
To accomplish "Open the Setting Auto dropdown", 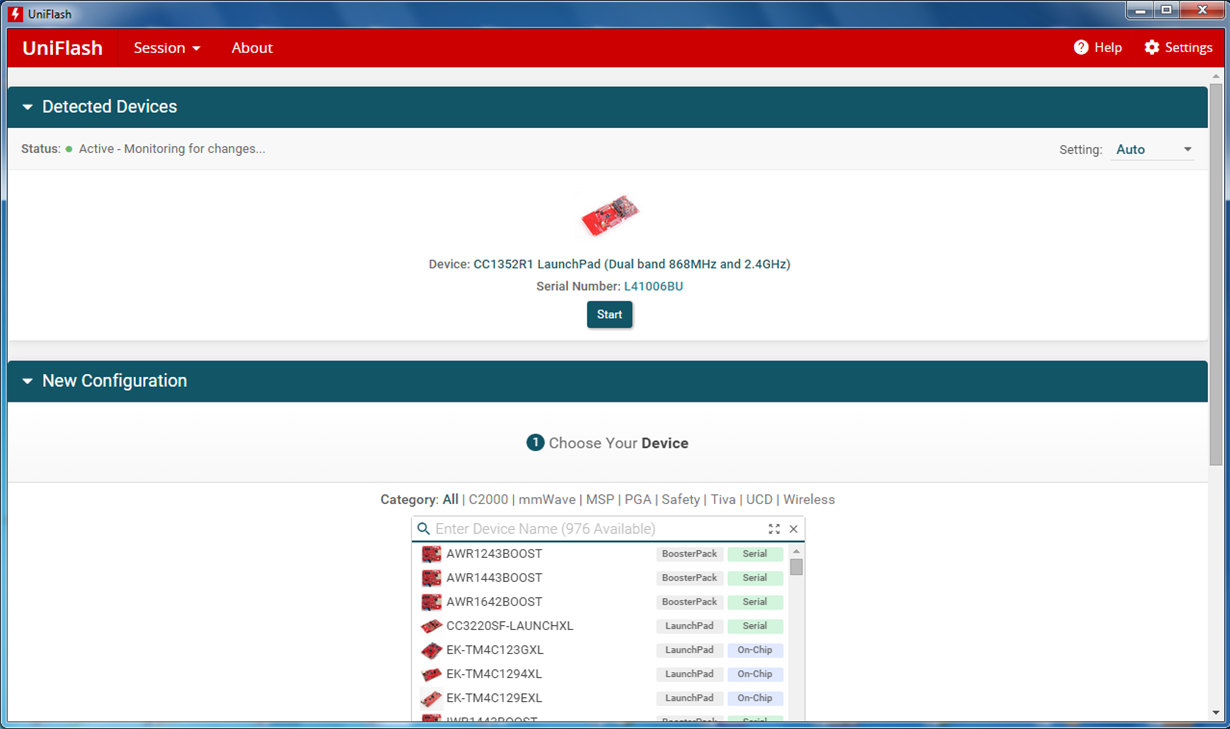I will click(1153, 149).
